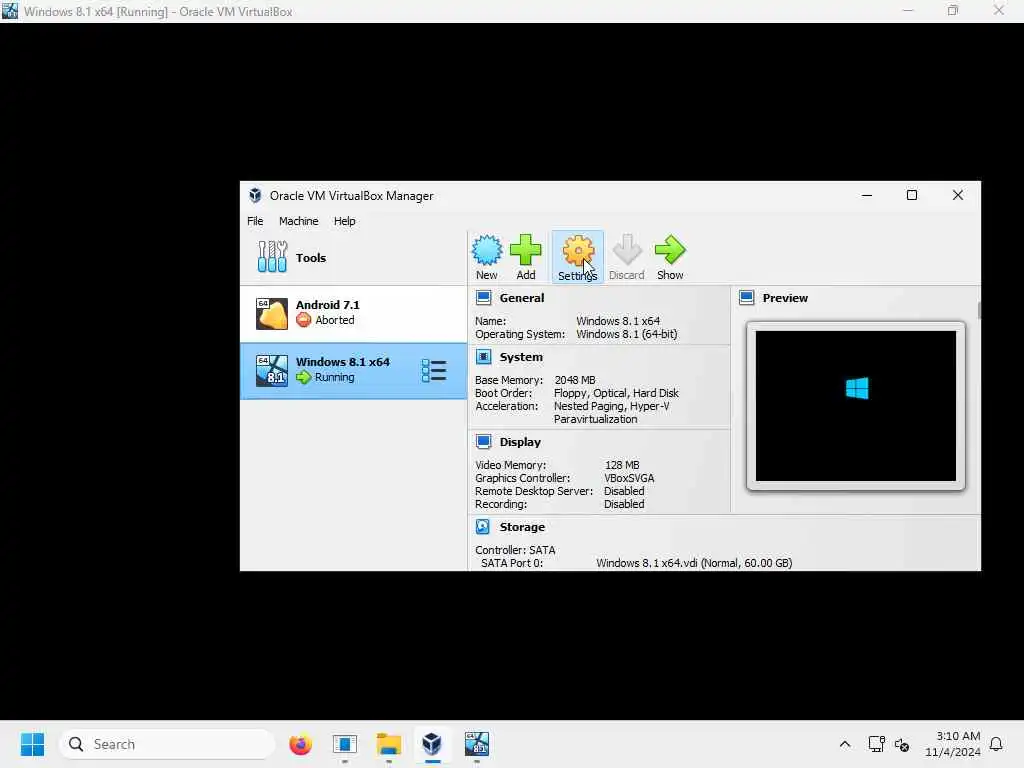The width and height of the screenshot is (1024, 768).
Task: Open the Help menu
Action: tap(344, 221)
